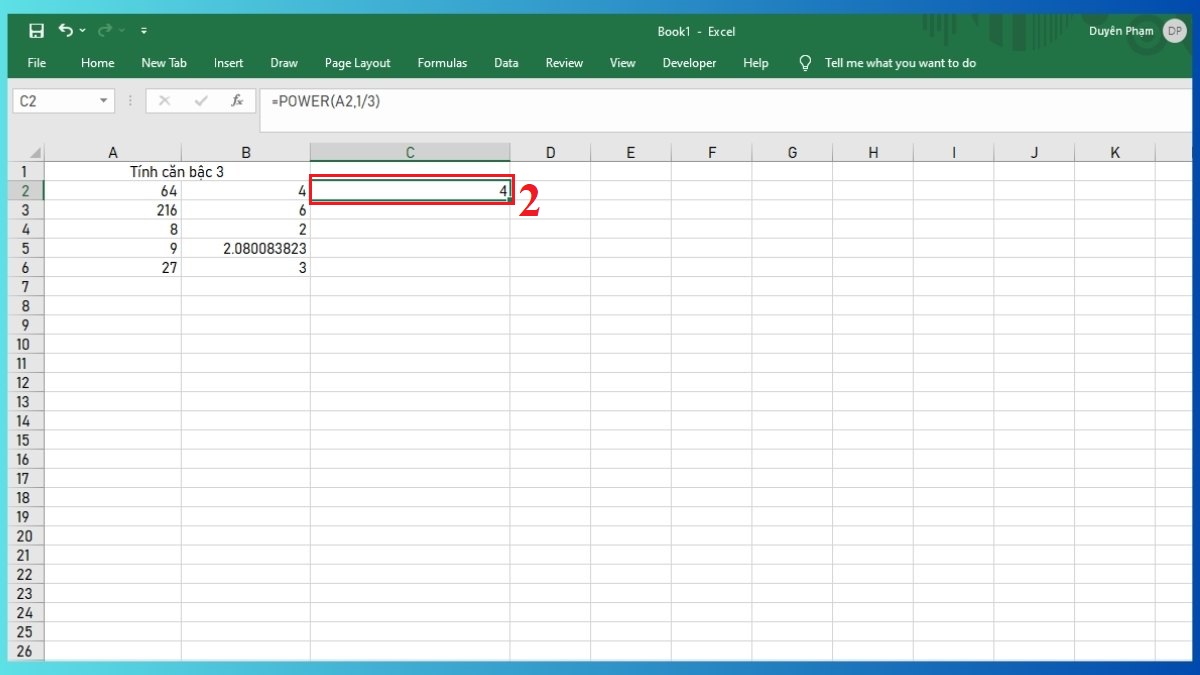The image size is (1200, 675).
Task: Open the Undo history dropdown
Action: click(82, 31)
